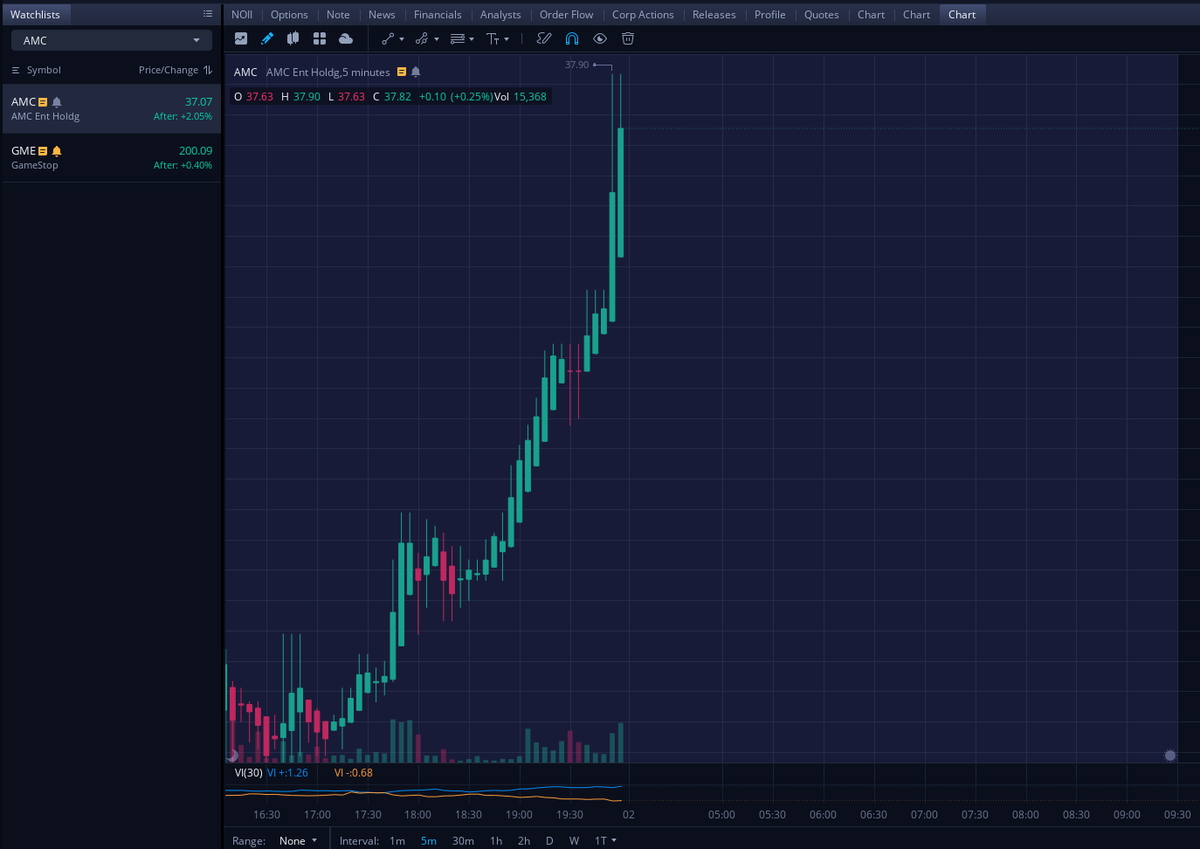Switch to candlestick chart style icon
The height and width of the screenshot is (849, 1200).
(293, 38)
